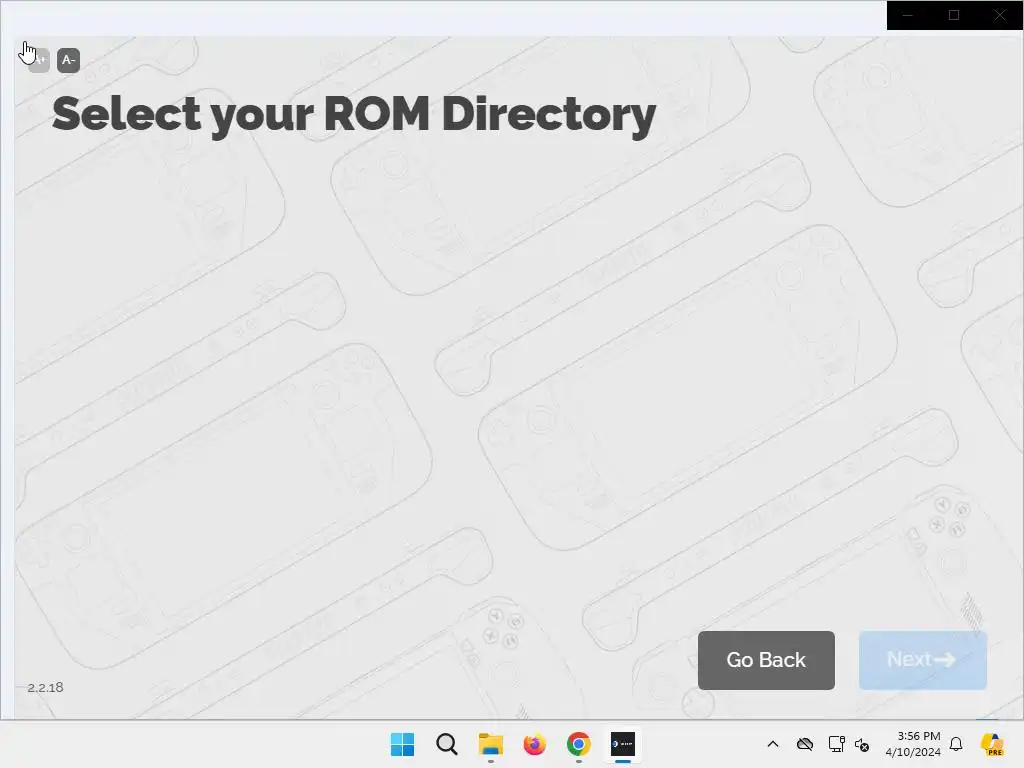1024x768 pixels.
Task: Open the notification bell
Action: pos(956,744)
